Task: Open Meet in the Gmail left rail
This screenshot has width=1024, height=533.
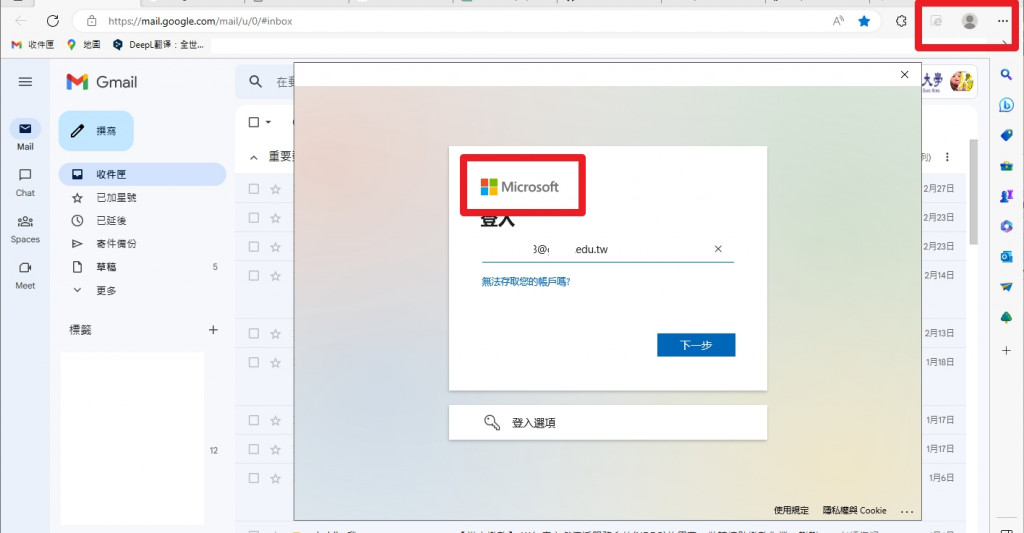Action: tap(25, 275)
